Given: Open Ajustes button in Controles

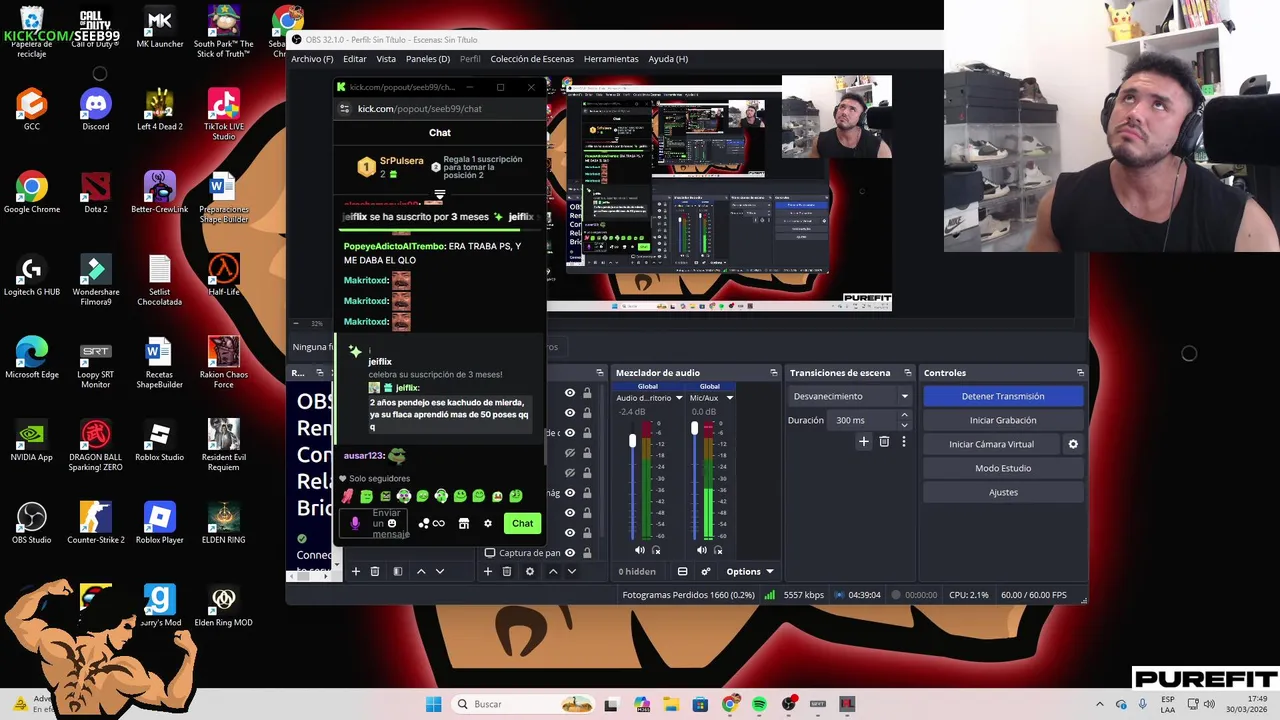Looking at the screenshot, I should (x=1003, y=492).
